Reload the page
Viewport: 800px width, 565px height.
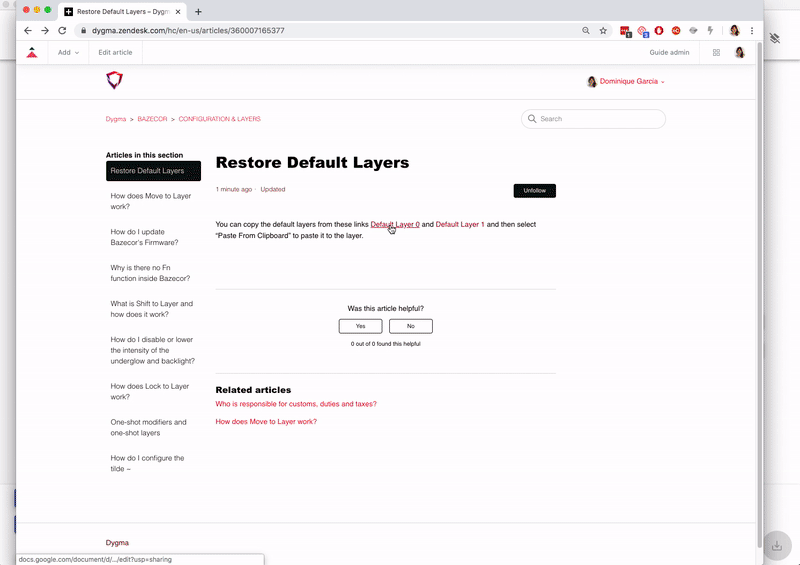tap(62, 31)
